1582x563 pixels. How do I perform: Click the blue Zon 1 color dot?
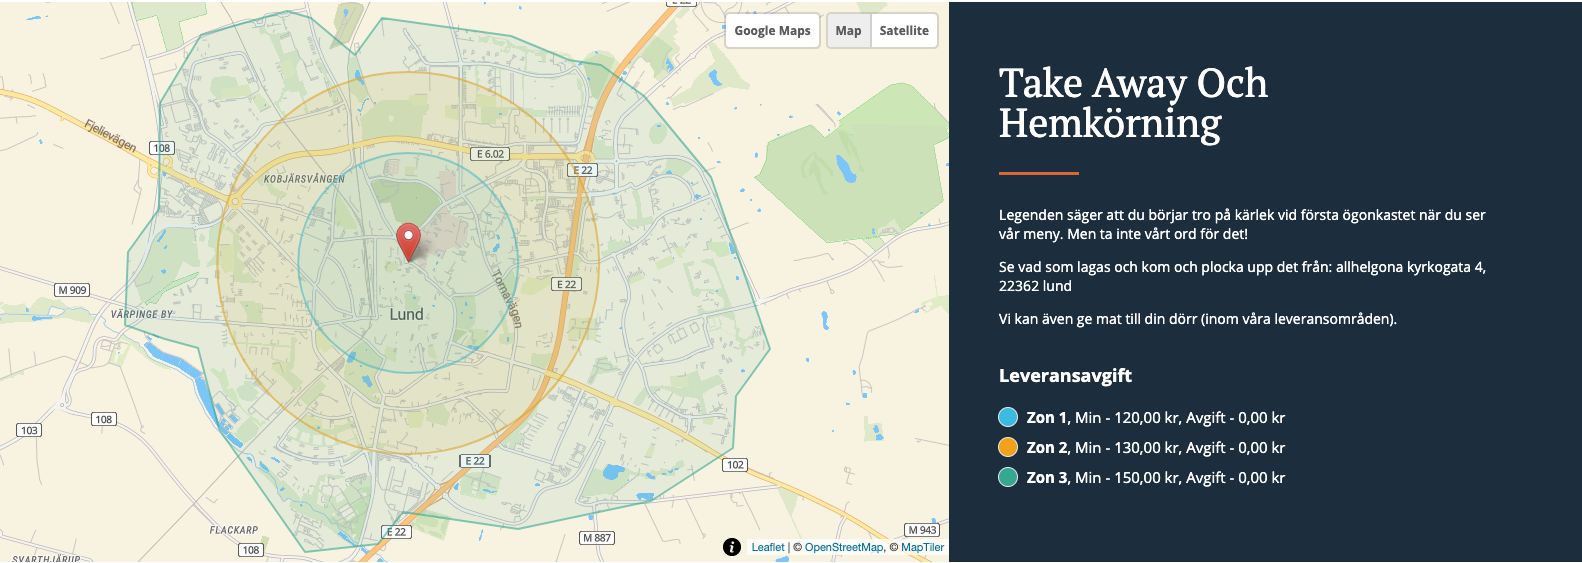pos(1008,418)
